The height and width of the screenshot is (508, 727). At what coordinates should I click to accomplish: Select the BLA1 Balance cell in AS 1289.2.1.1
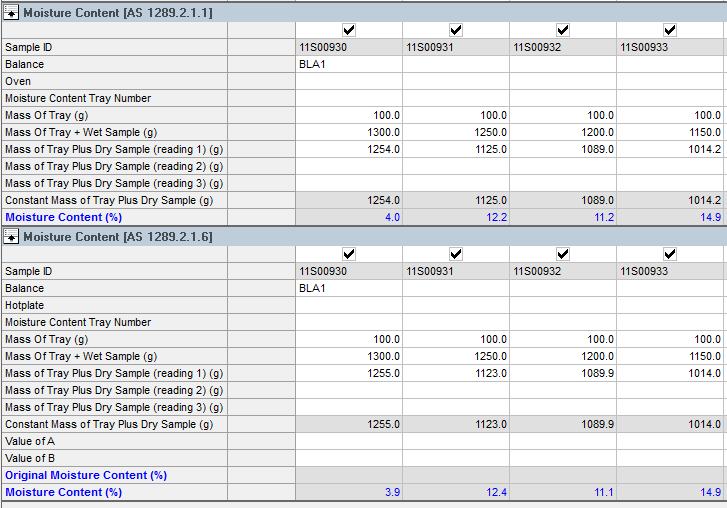348,64
